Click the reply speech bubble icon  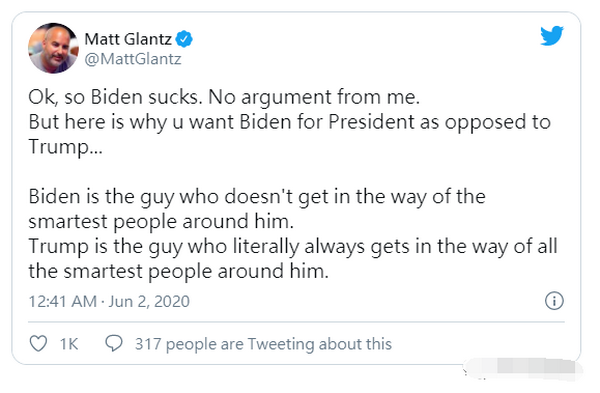coord(114,343)
